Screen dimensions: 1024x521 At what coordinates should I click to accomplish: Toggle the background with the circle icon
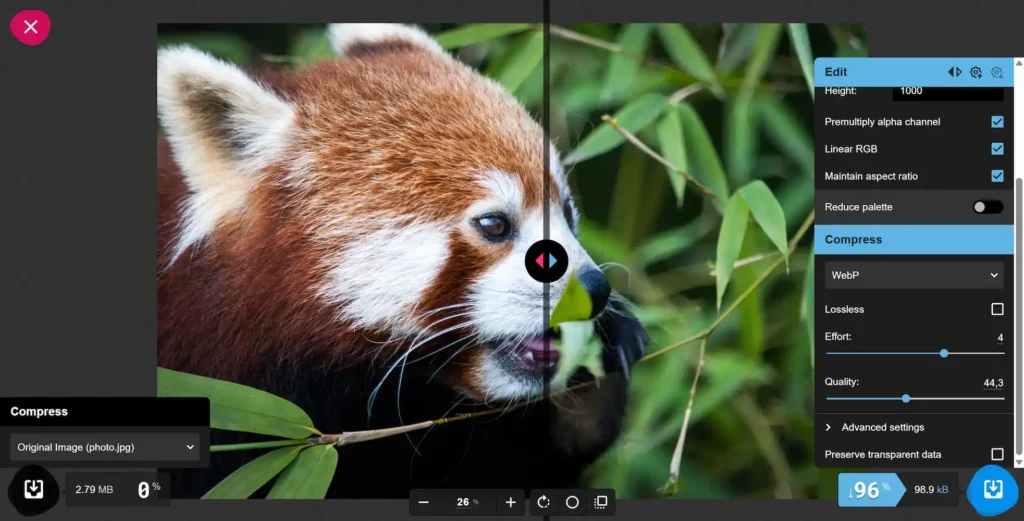[572, 502]
